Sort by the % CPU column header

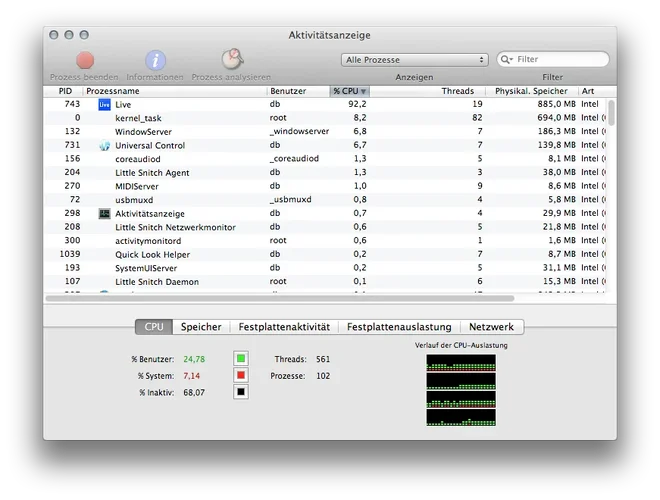pos(349,91)
